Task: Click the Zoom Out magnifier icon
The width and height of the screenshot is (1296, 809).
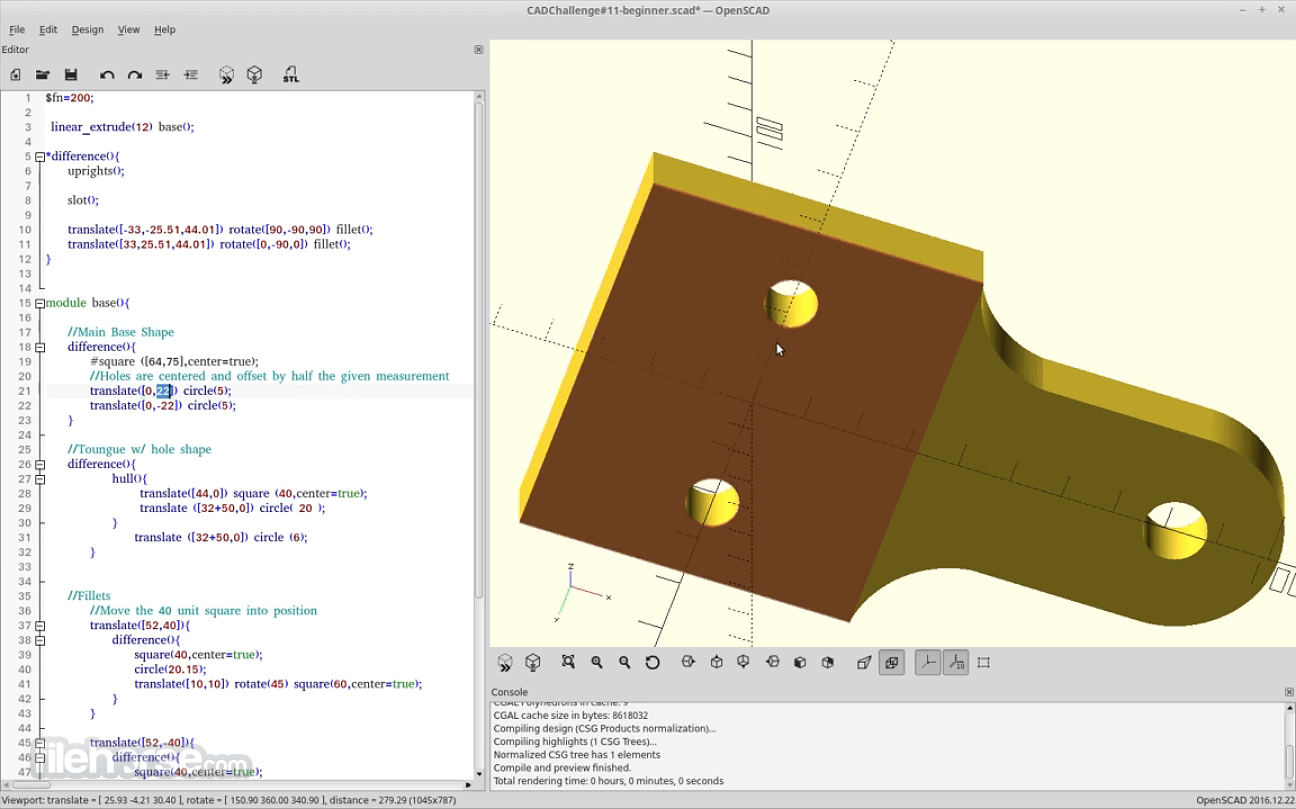Action: click(625, 662)
